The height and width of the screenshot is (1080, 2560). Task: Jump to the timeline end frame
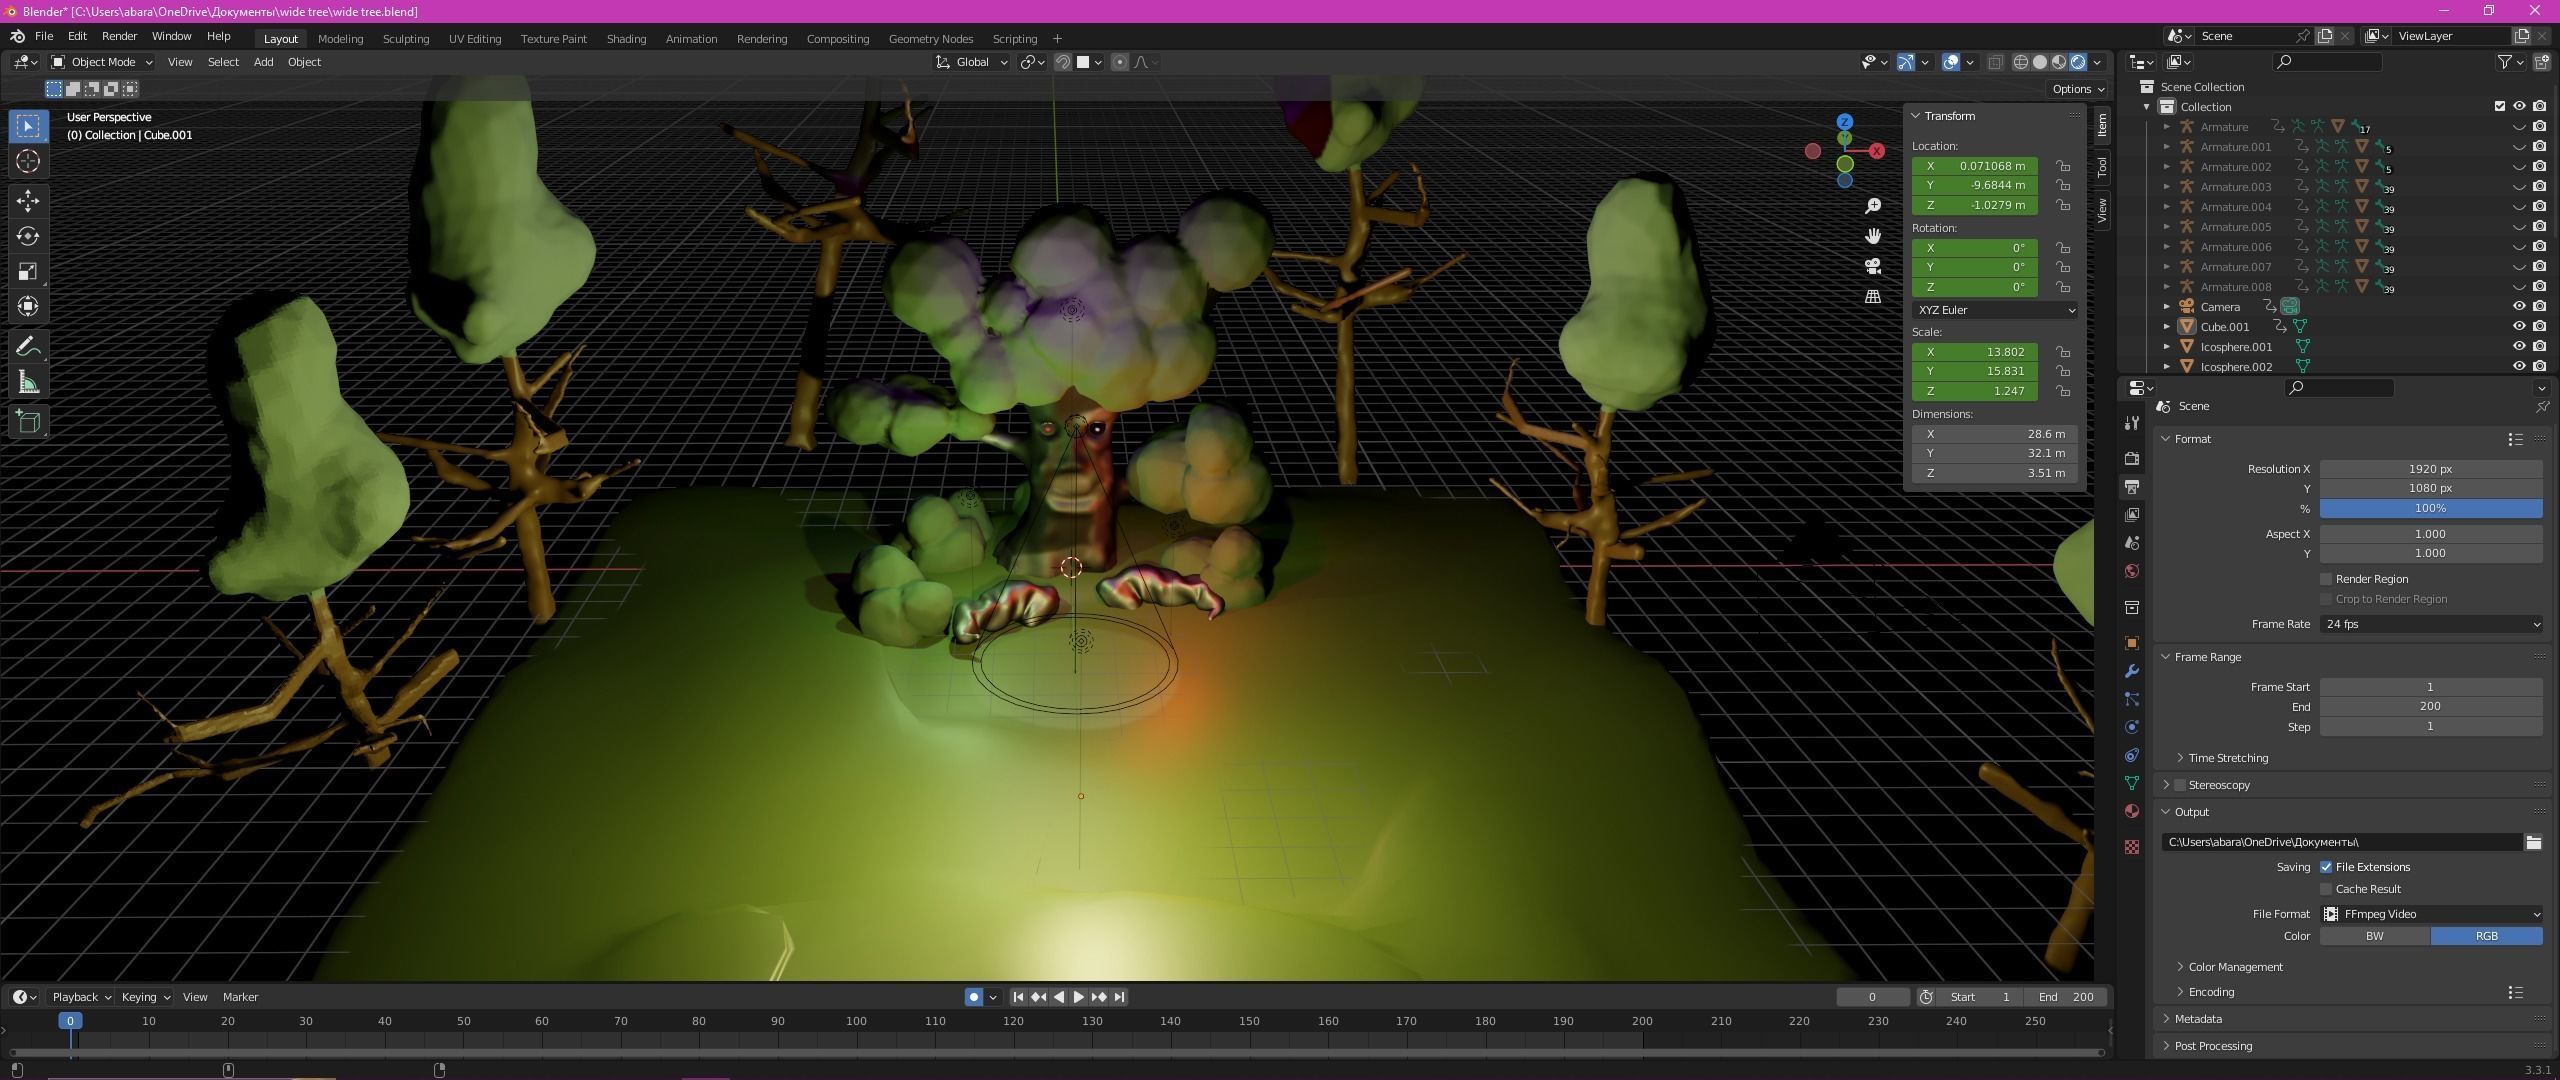(x=1119, y=997)
